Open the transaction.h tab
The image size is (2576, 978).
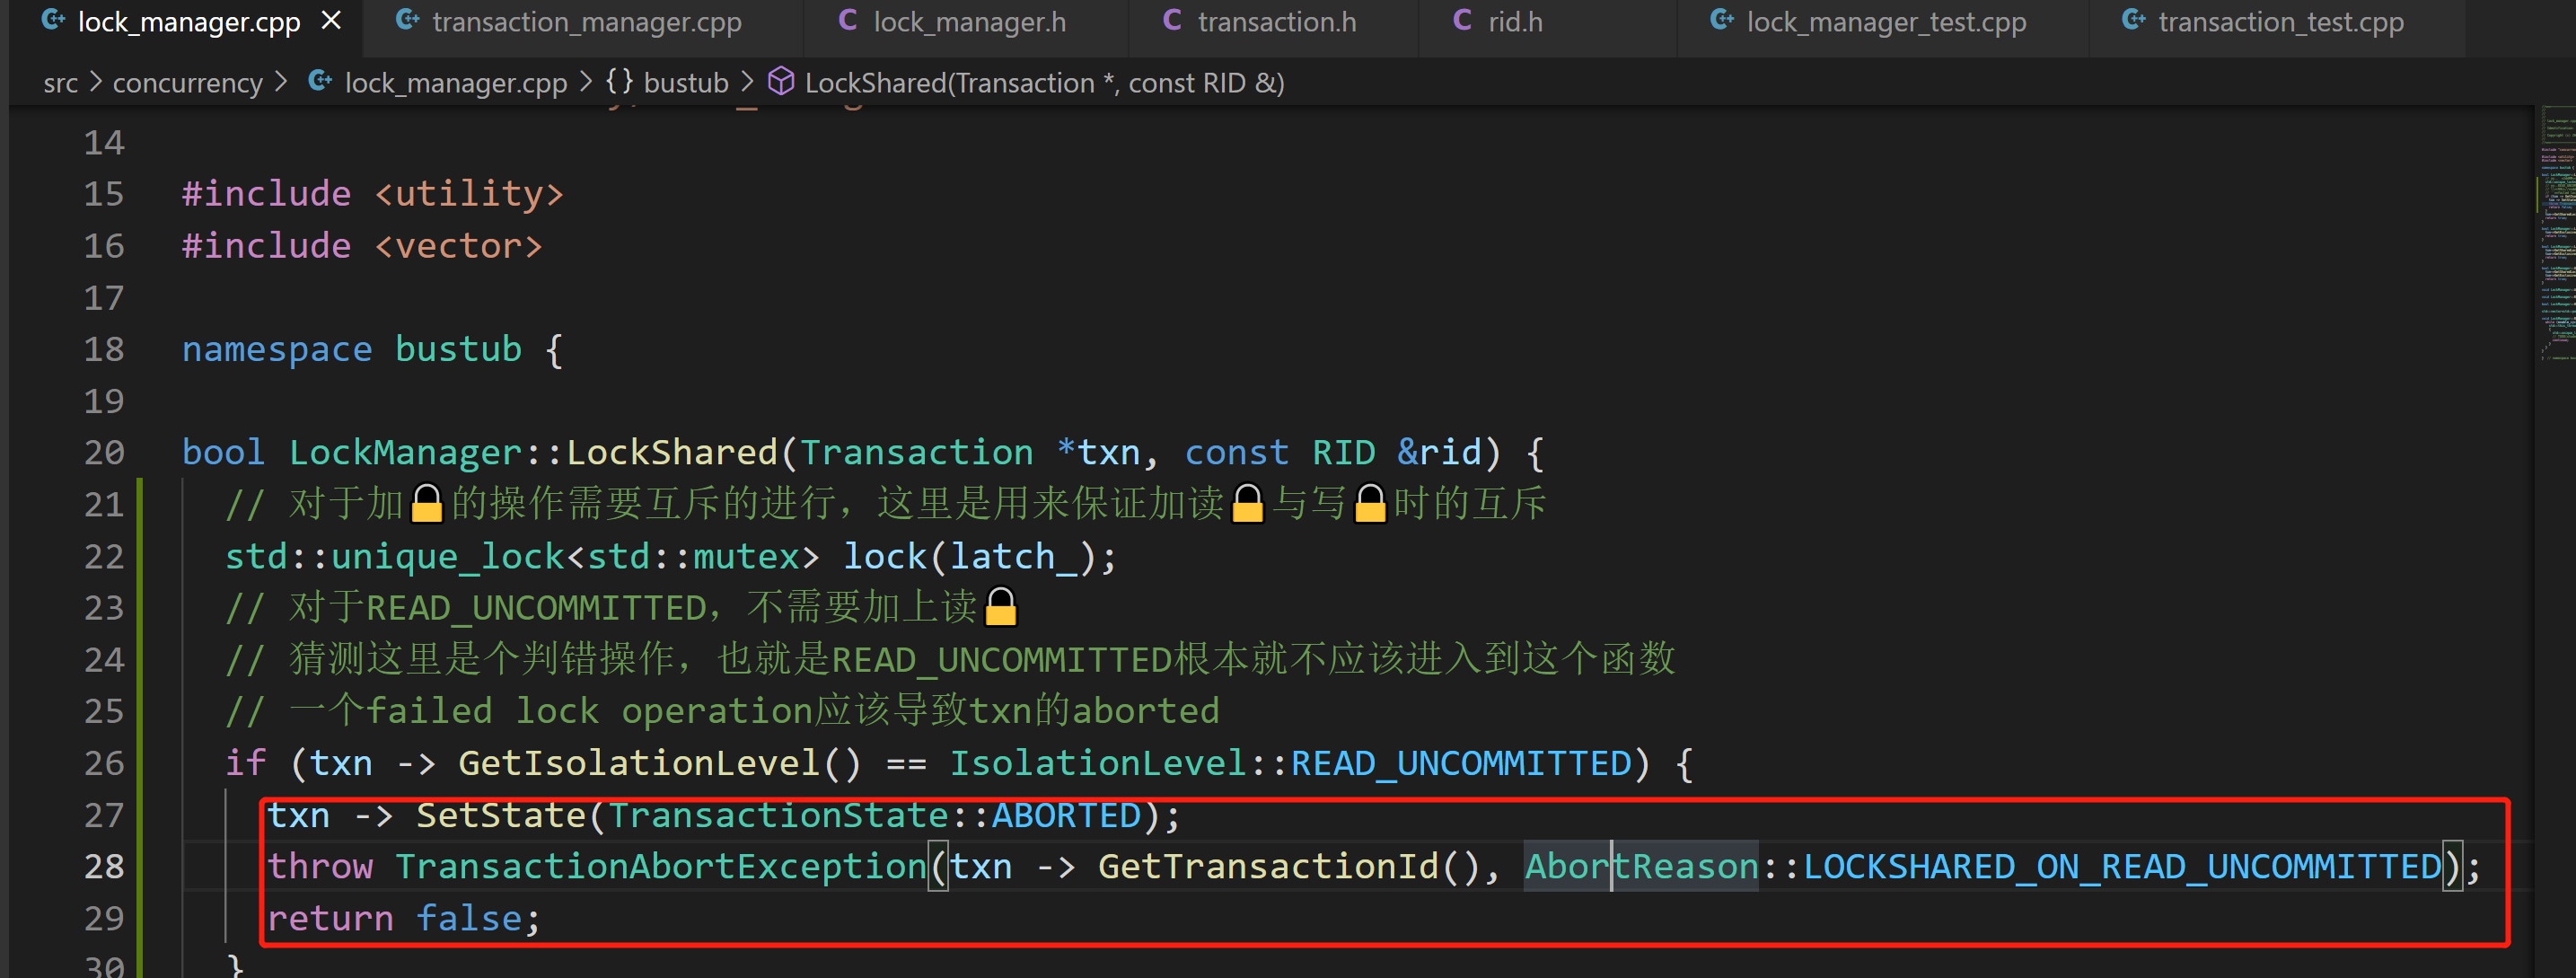[x=1276, y=22]
